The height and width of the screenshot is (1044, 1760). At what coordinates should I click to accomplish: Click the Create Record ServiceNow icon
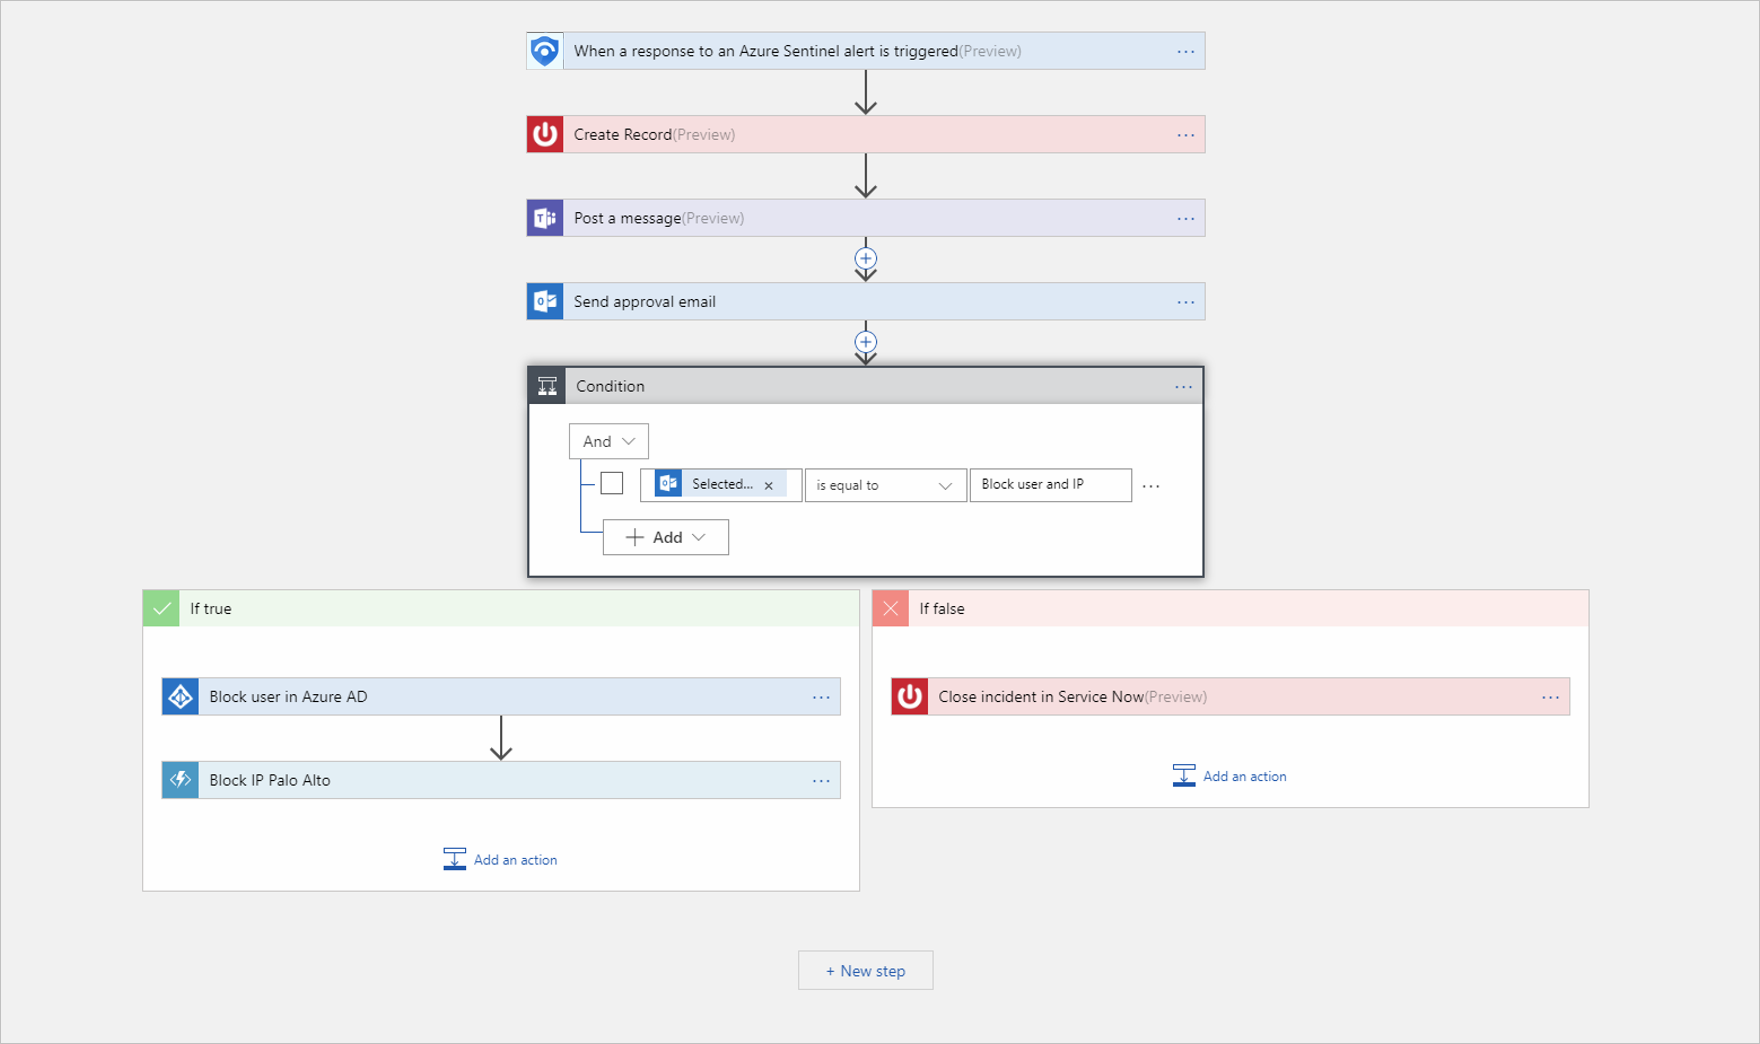pos(545,134)
